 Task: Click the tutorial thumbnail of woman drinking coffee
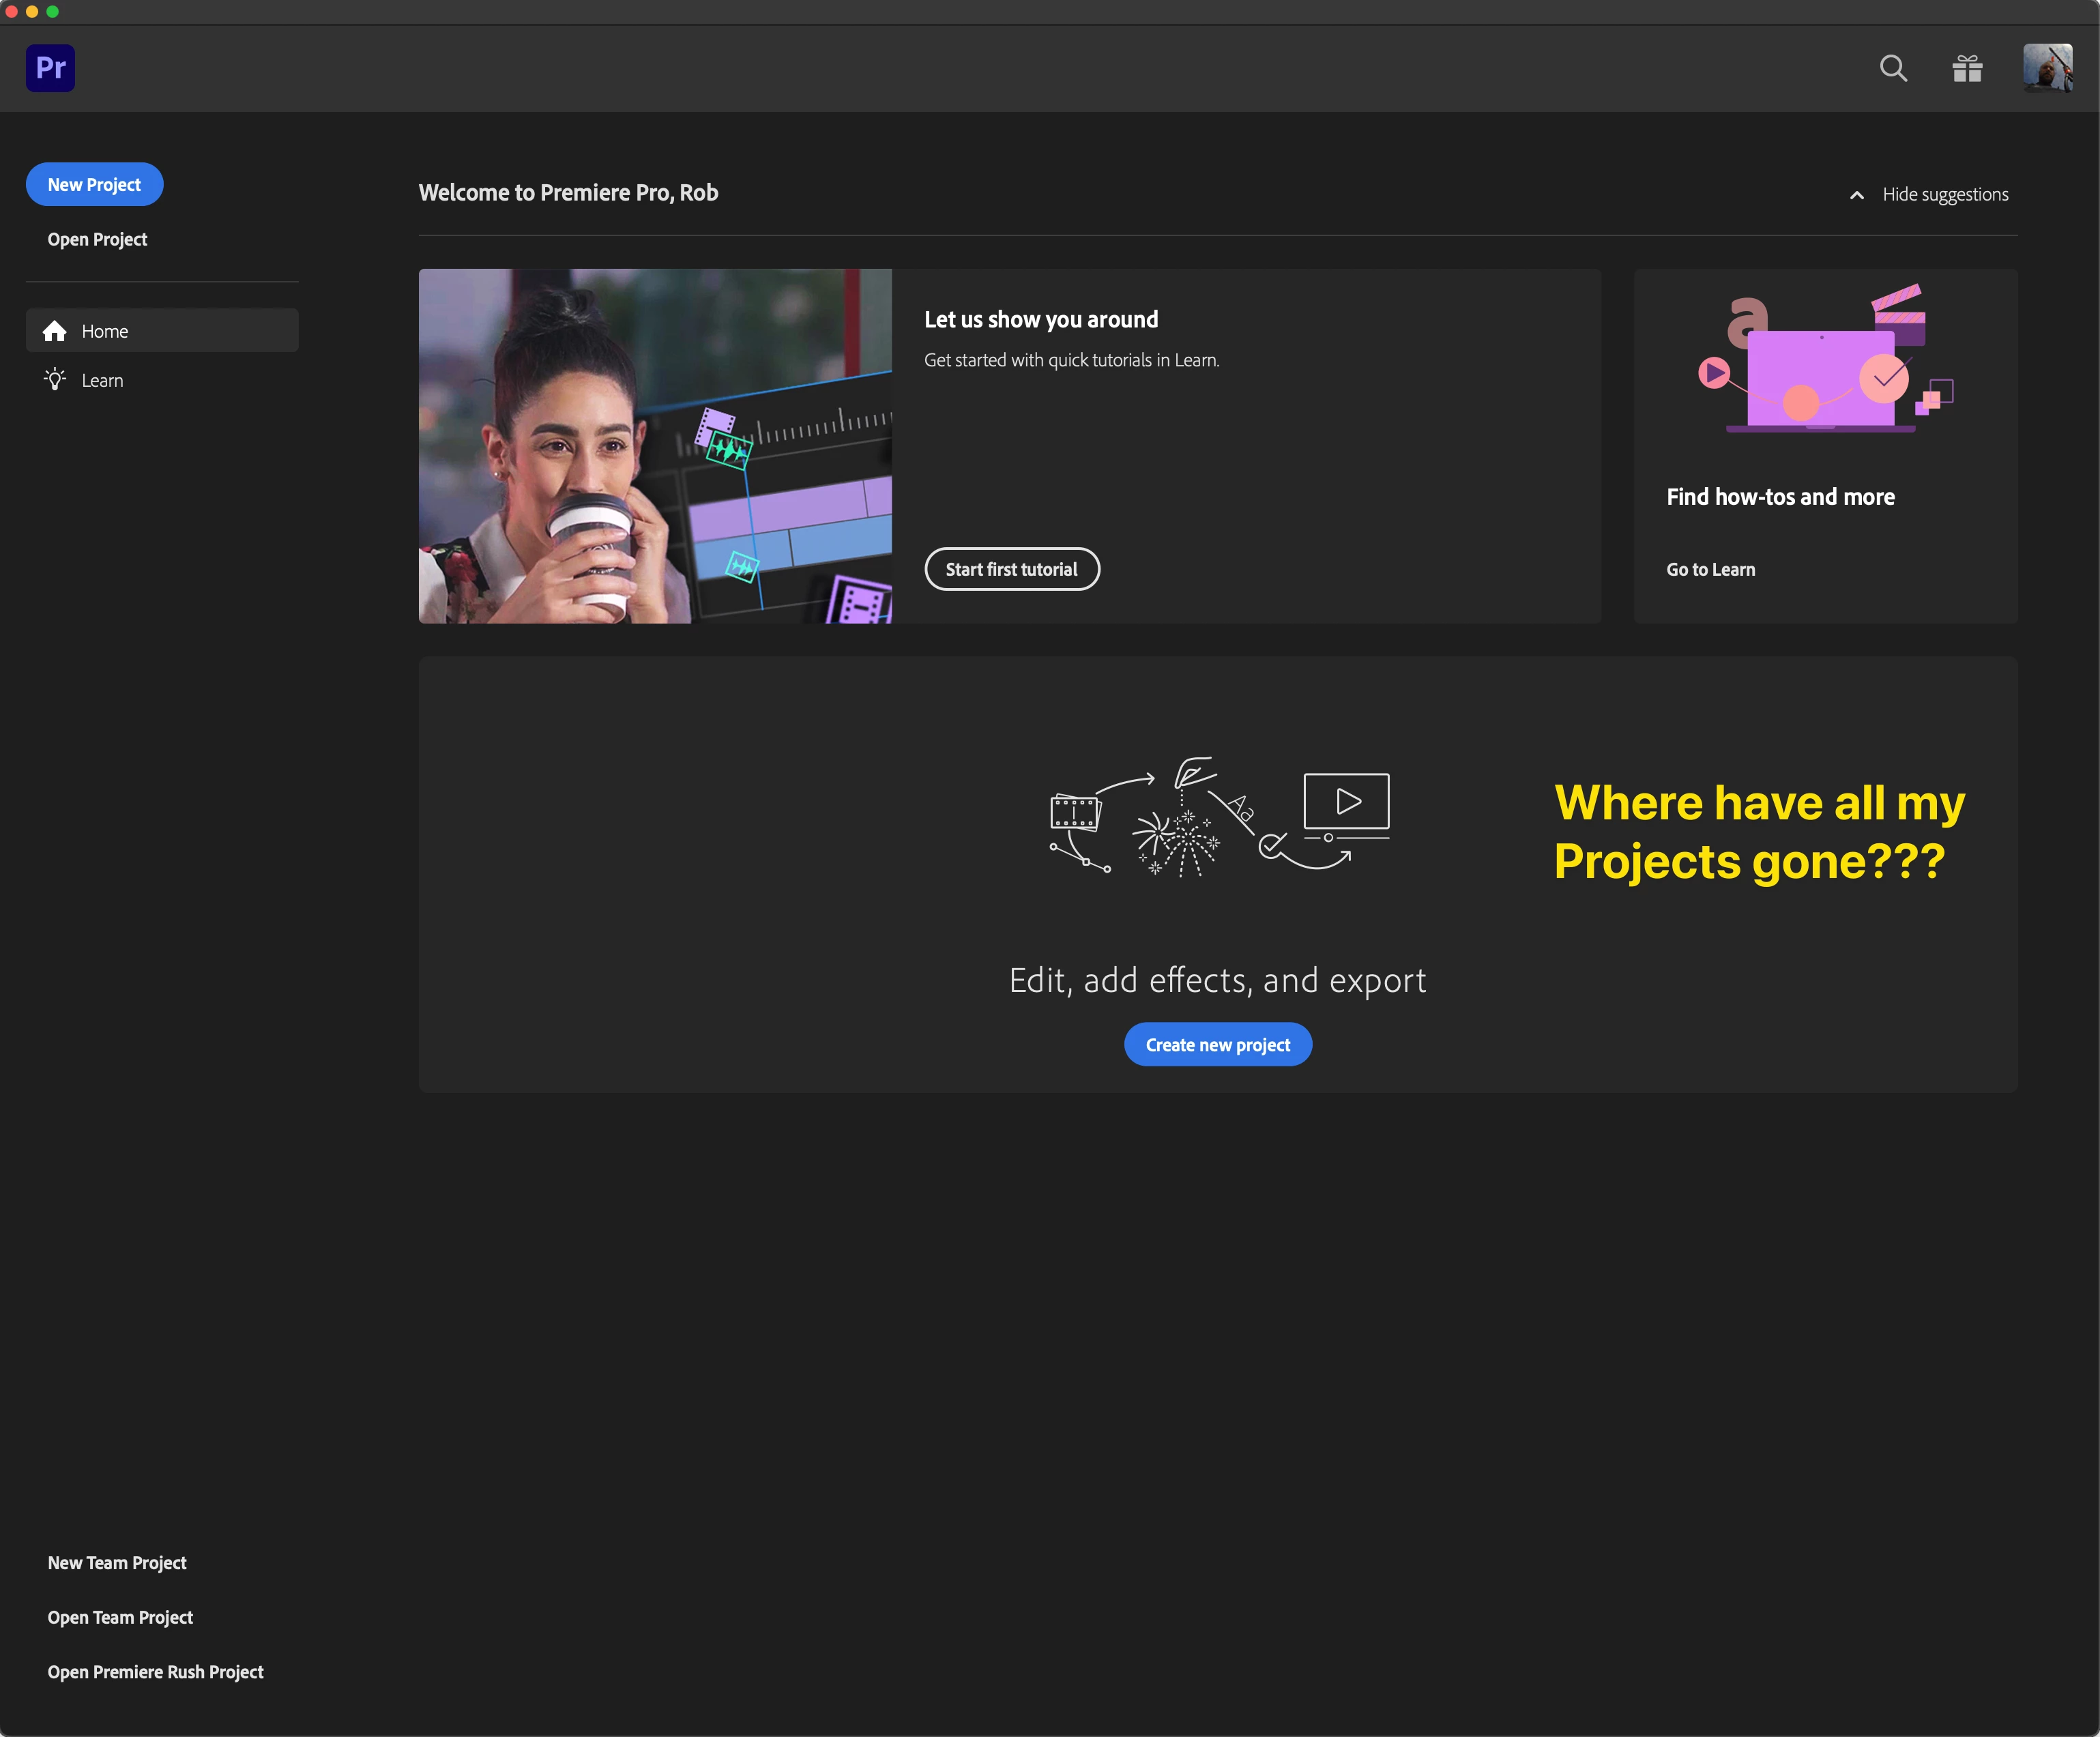click(655, 446)
